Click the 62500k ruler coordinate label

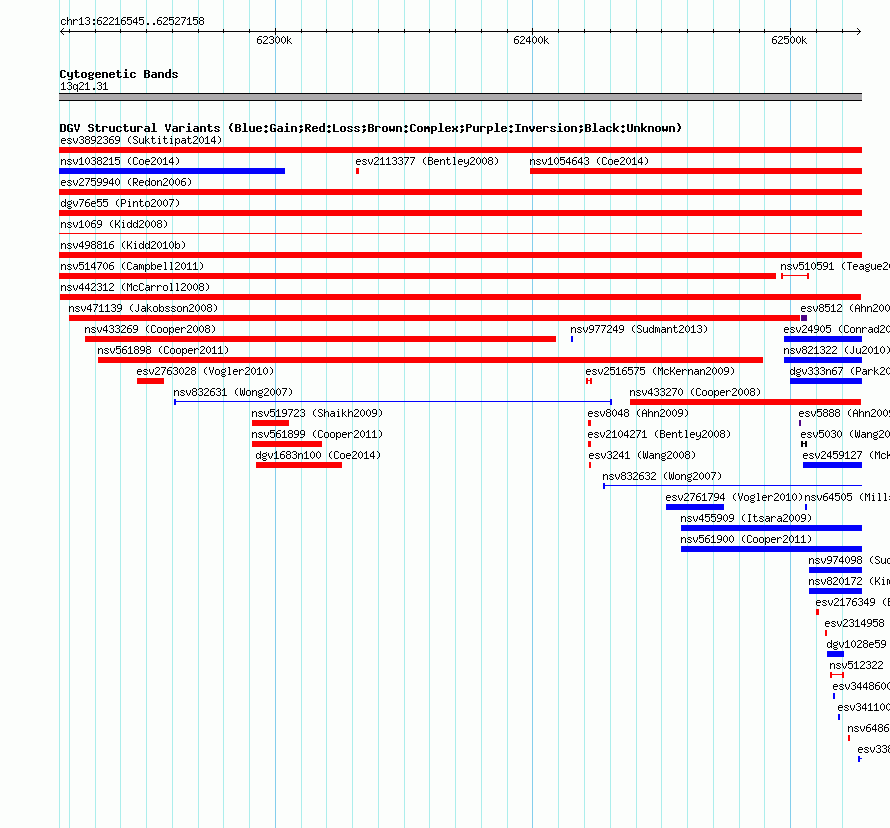789,40
